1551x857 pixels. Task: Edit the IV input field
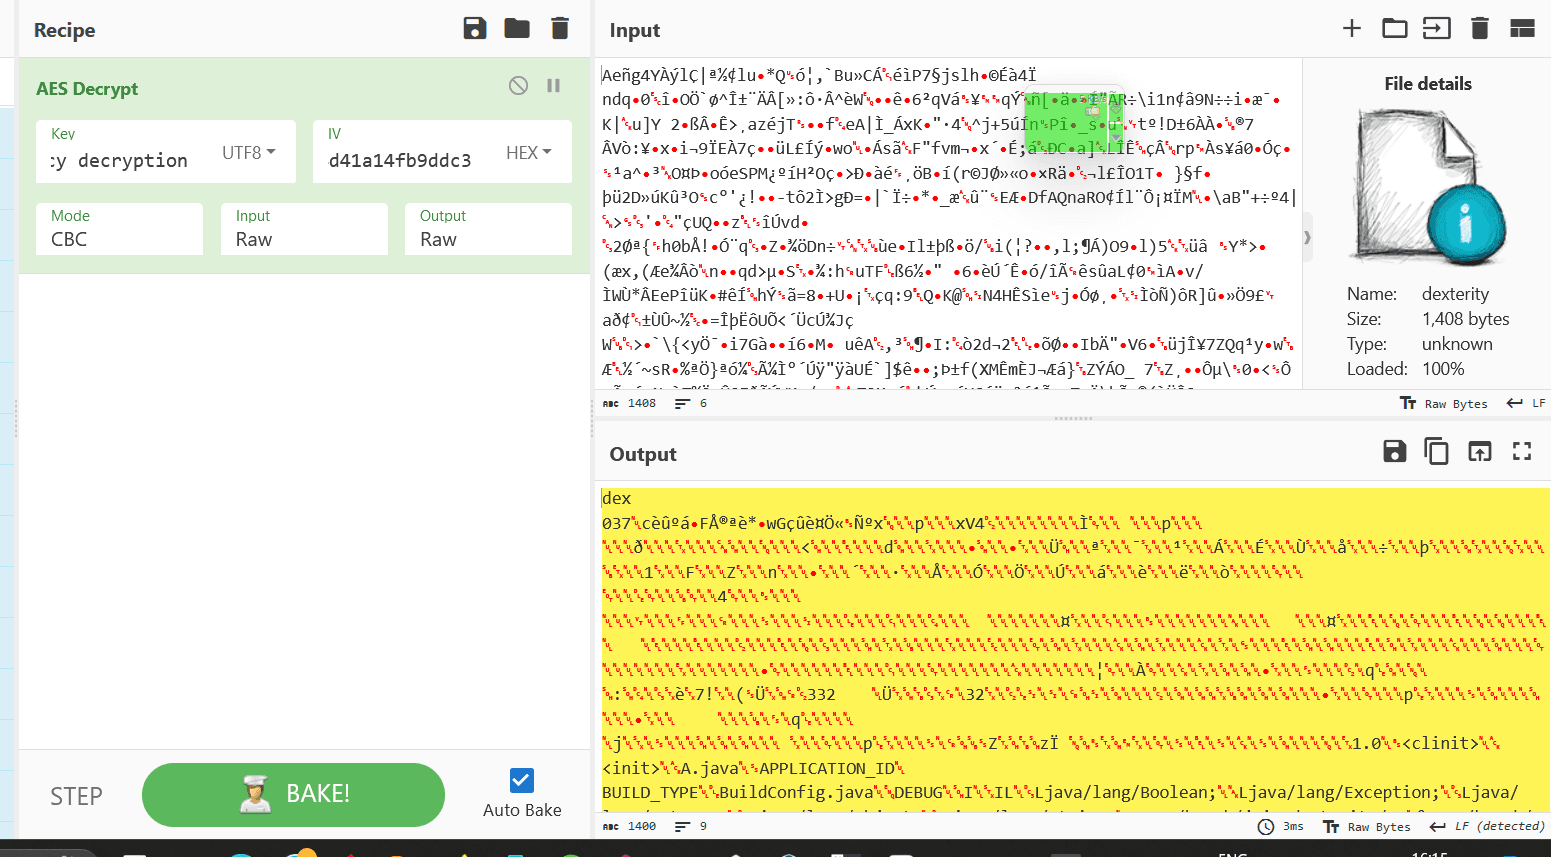pyautogui.click(x=399, y=160)
